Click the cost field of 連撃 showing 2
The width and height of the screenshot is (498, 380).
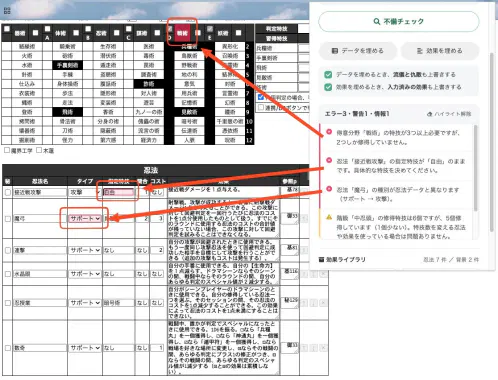click(x=157, y=250)
